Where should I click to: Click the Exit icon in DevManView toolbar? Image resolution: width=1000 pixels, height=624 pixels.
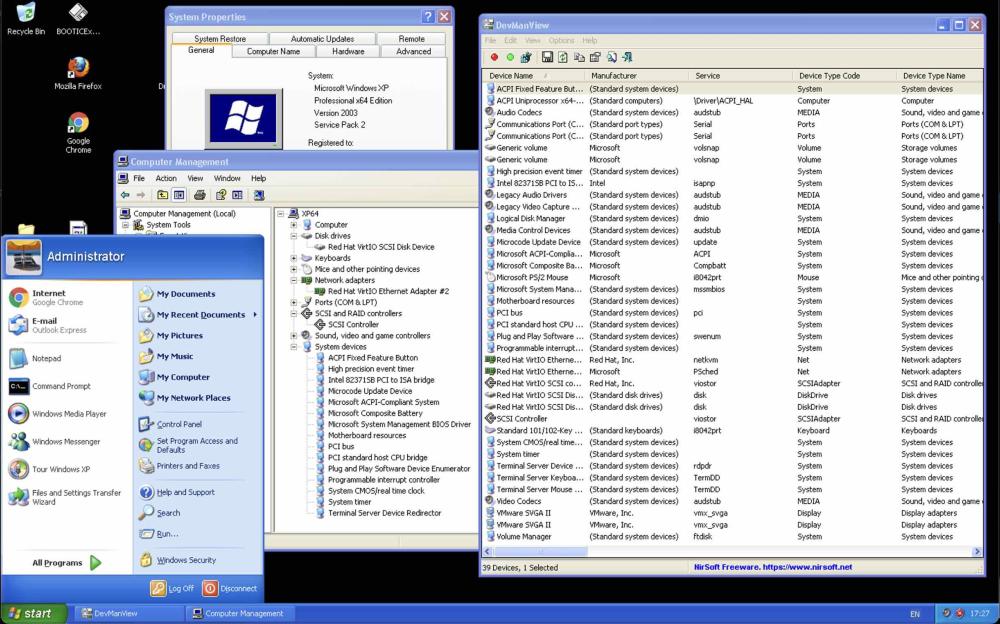pyautogui.click(x=628, y=57)
